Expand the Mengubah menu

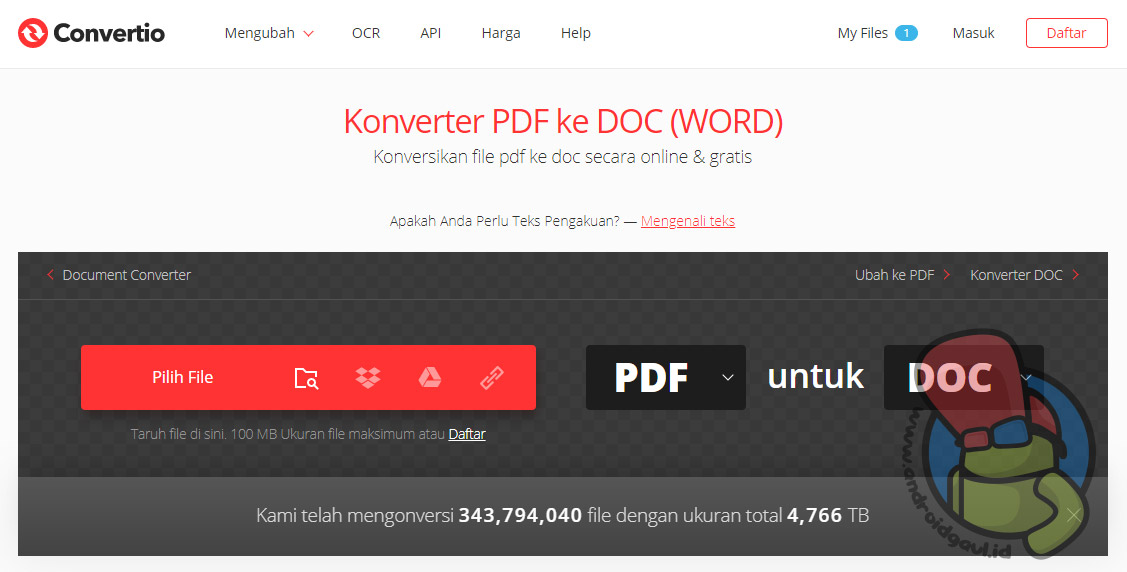tap(269, 33)
